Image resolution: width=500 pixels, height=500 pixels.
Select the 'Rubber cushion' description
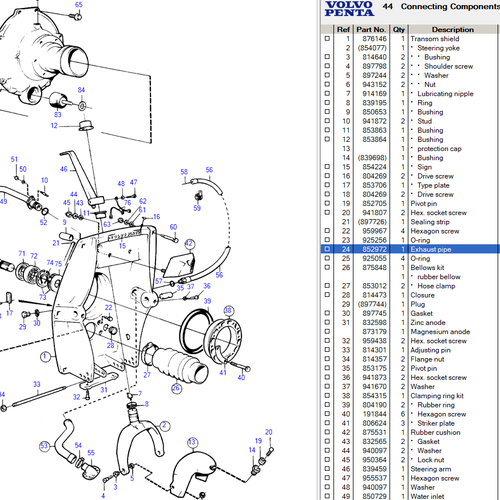[435, 432]
